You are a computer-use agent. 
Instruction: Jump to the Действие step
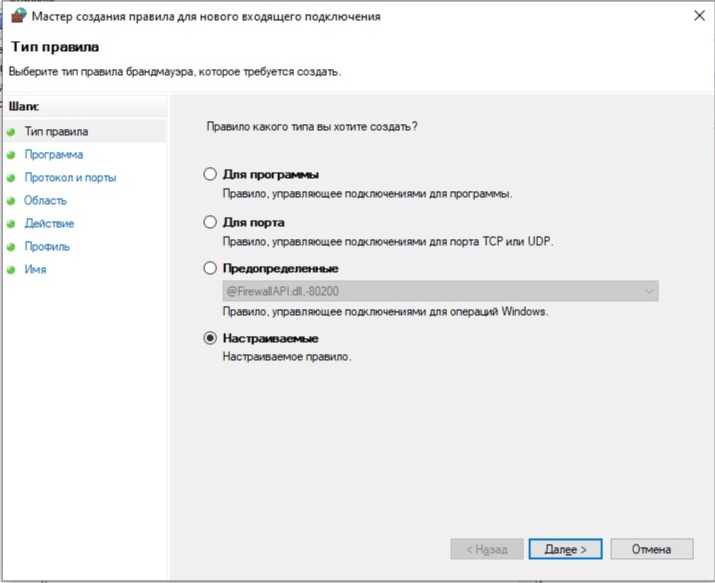click(49, 223)
